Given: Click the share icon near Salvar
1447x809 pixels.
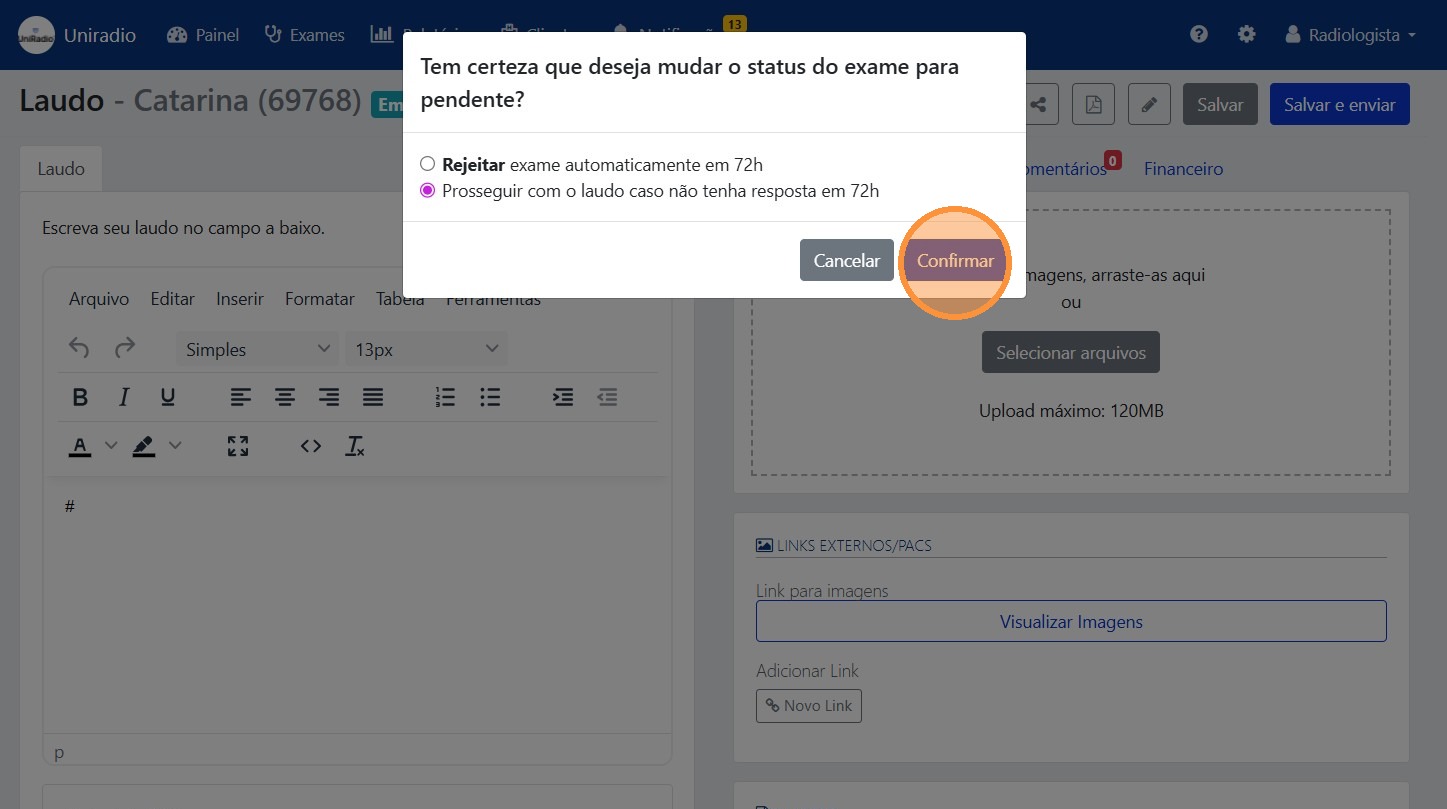Looking at the screenshot, I should pos(1038,103).
